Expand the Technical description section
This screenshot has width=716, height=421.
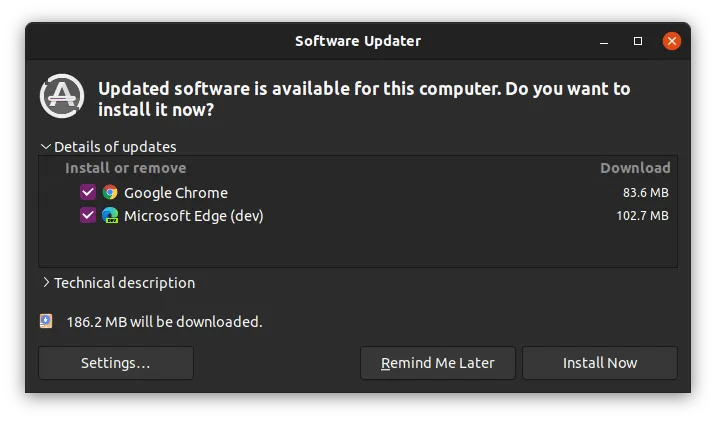(x=46, y=283)
